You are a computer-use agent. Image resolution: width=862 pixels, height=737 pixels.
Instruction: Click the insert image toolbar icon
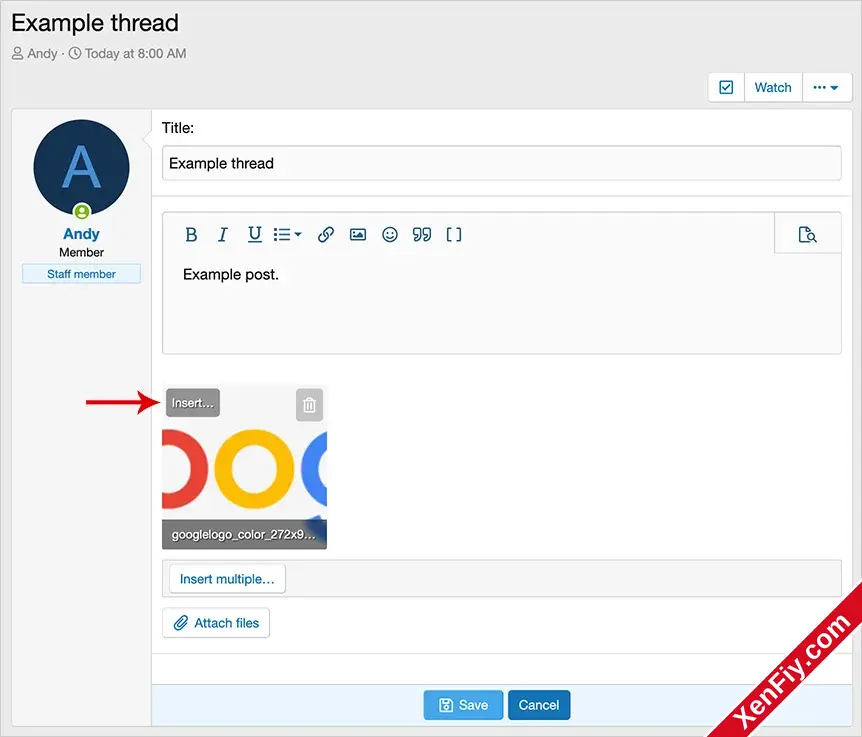click(358, 235)
